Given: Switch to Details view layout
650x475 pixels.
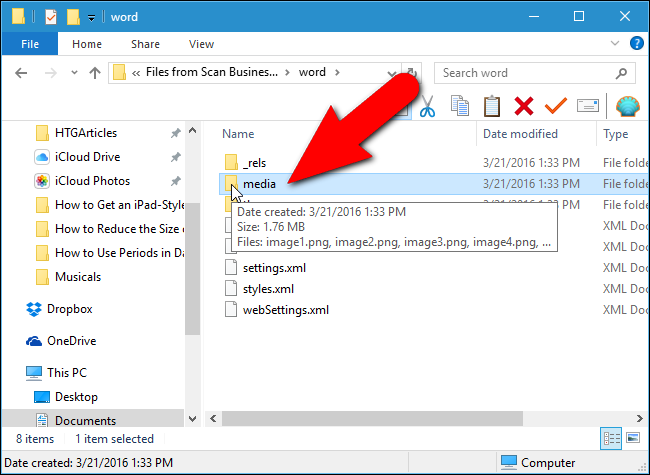Looking at the screenshot, I should coord(610,439).
